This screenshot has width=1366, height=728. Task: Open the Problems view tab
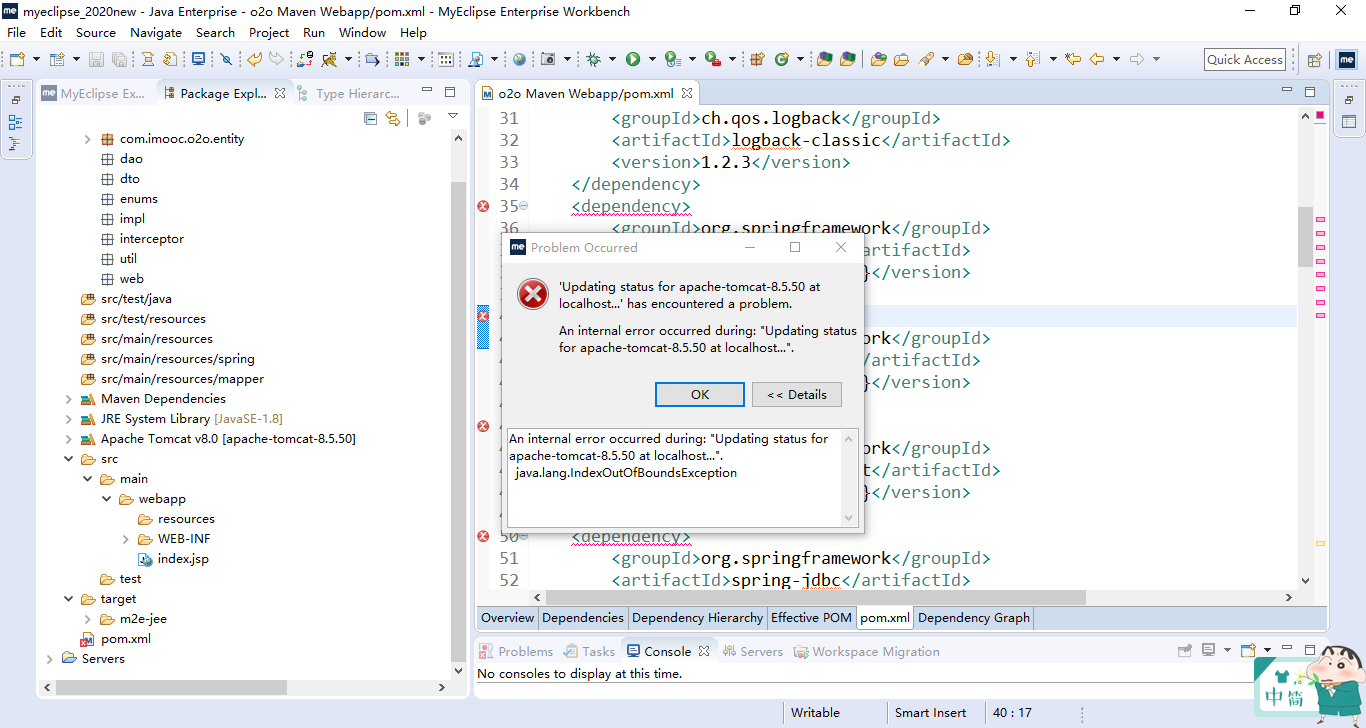pyautogui.click(x=516, y=651)
